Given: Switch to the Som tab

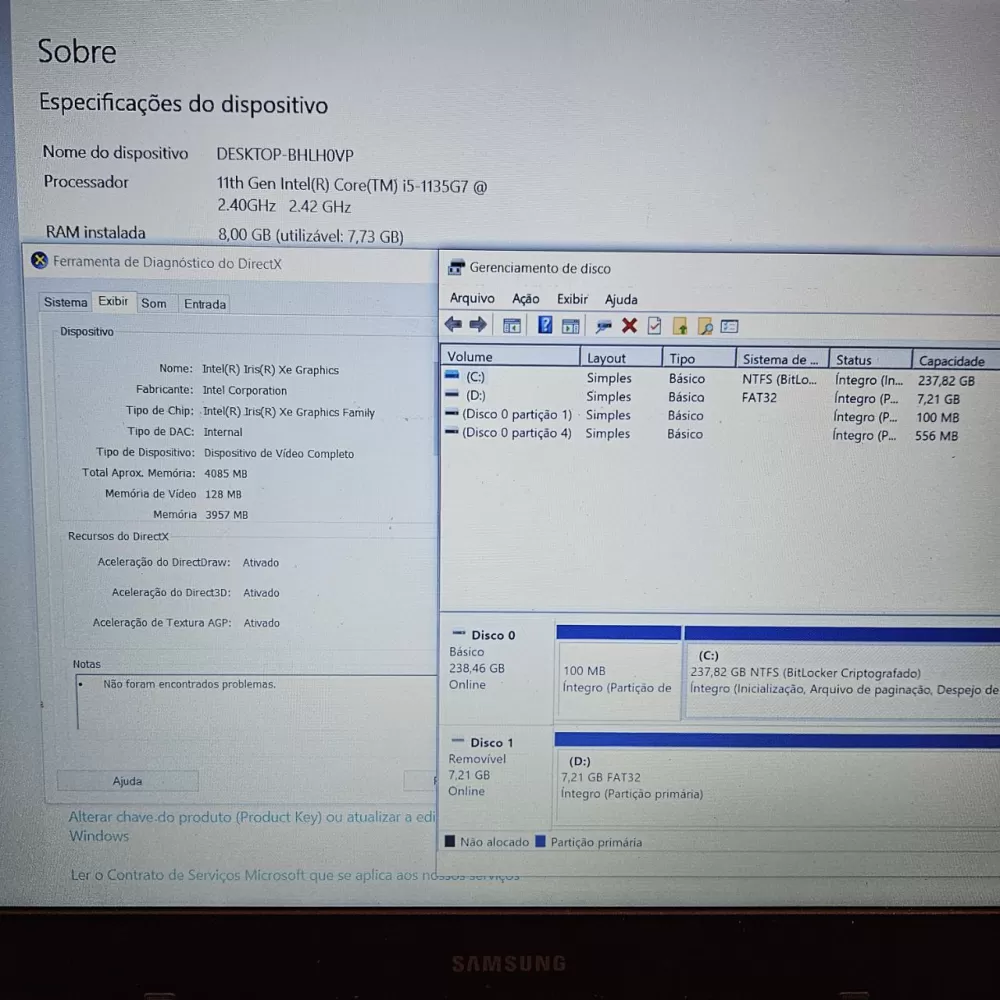Looking at the screenshot, I should click(154, 304).
